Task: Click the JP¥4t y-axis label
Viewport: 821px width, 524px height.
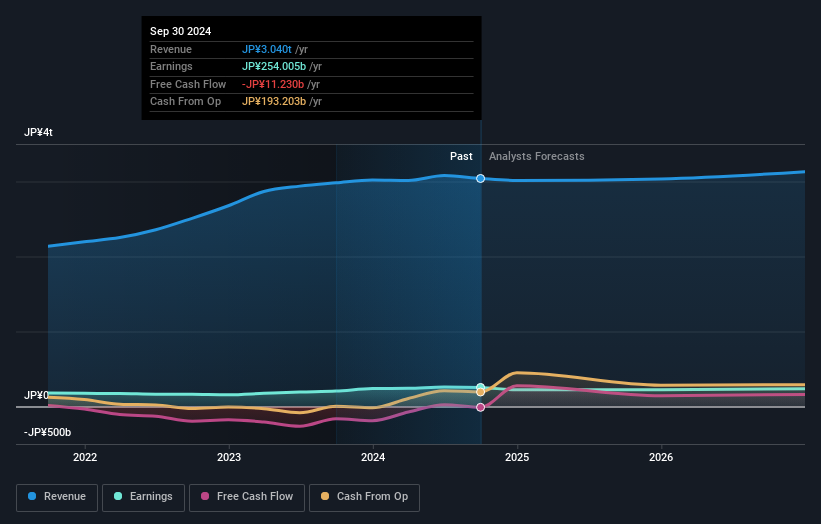Action: point(38,132)
